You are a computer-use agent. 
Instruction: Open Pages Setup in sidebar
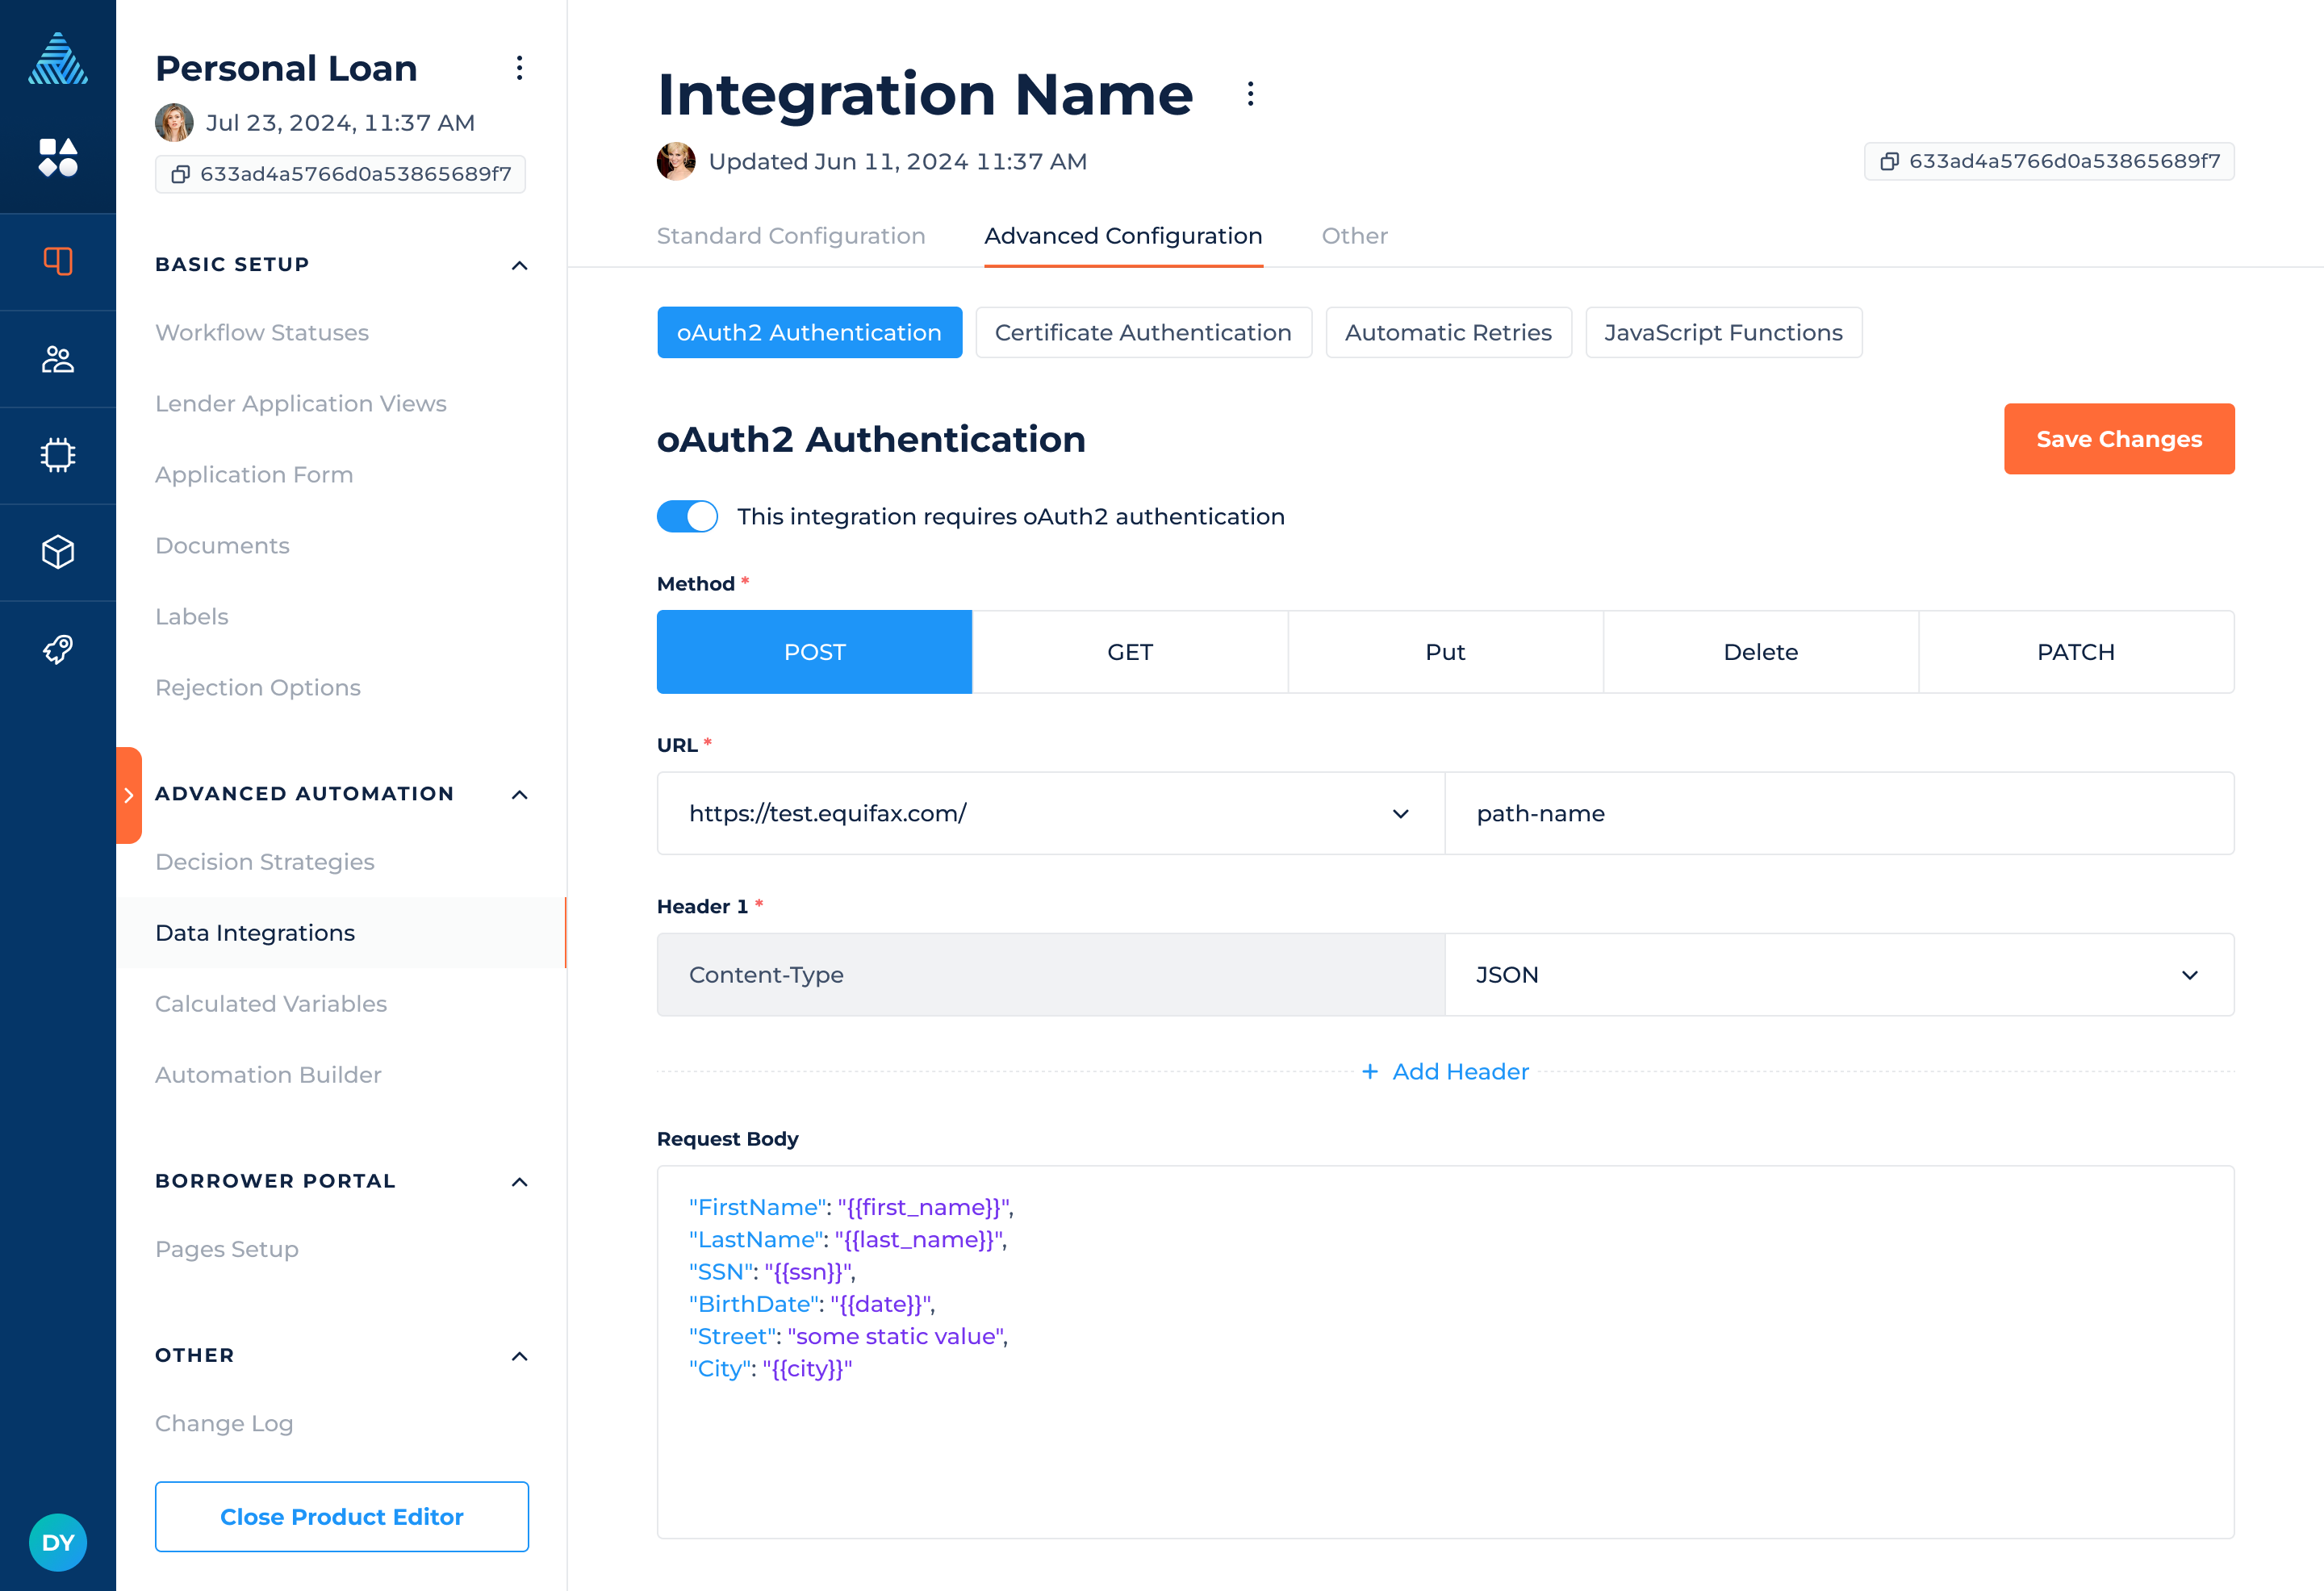coord(227,1249)
